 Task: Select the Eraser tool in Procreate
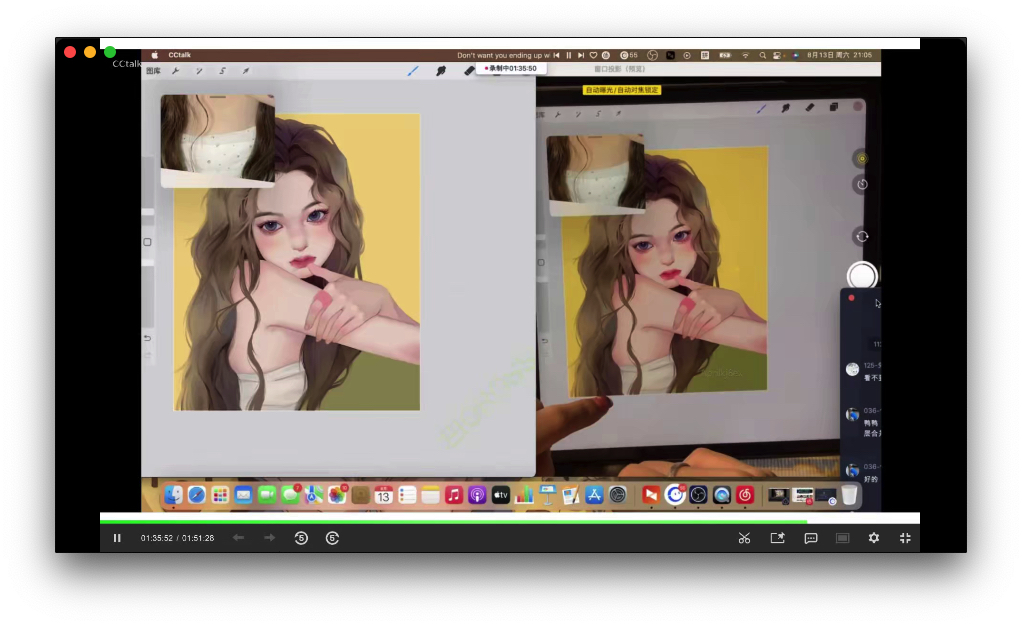click(x=469, y=71)
